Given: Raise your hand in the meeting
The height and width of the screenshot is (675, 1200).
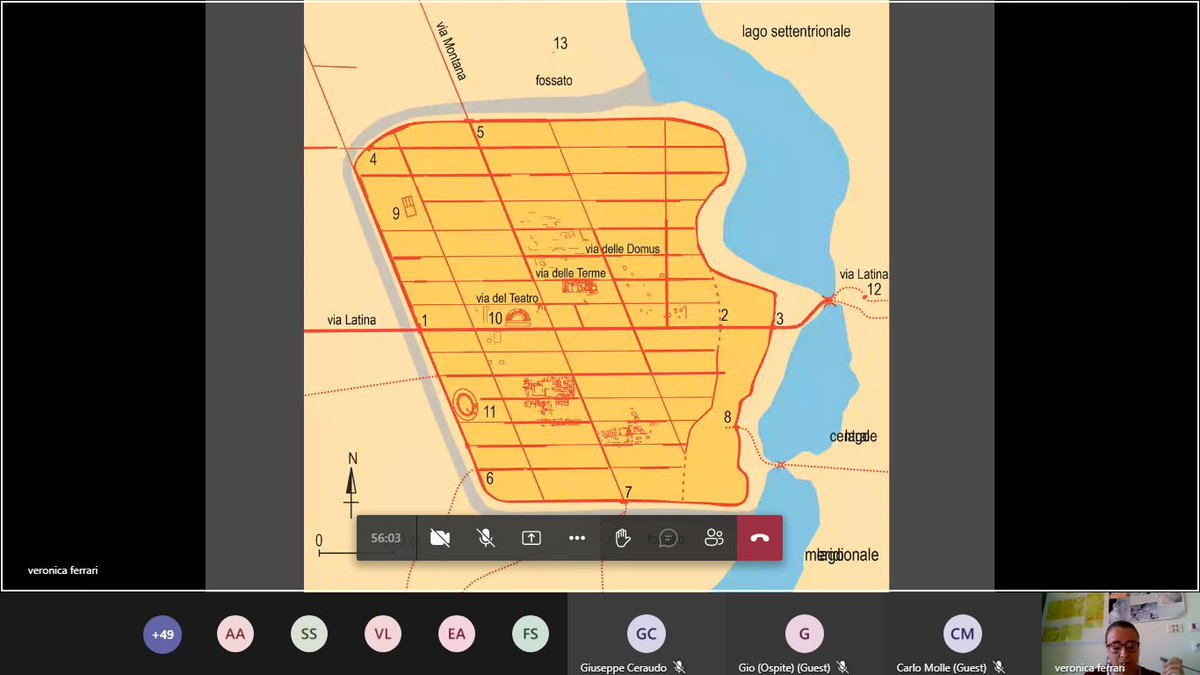Looking at the screenshot, I should click(622, 538).
